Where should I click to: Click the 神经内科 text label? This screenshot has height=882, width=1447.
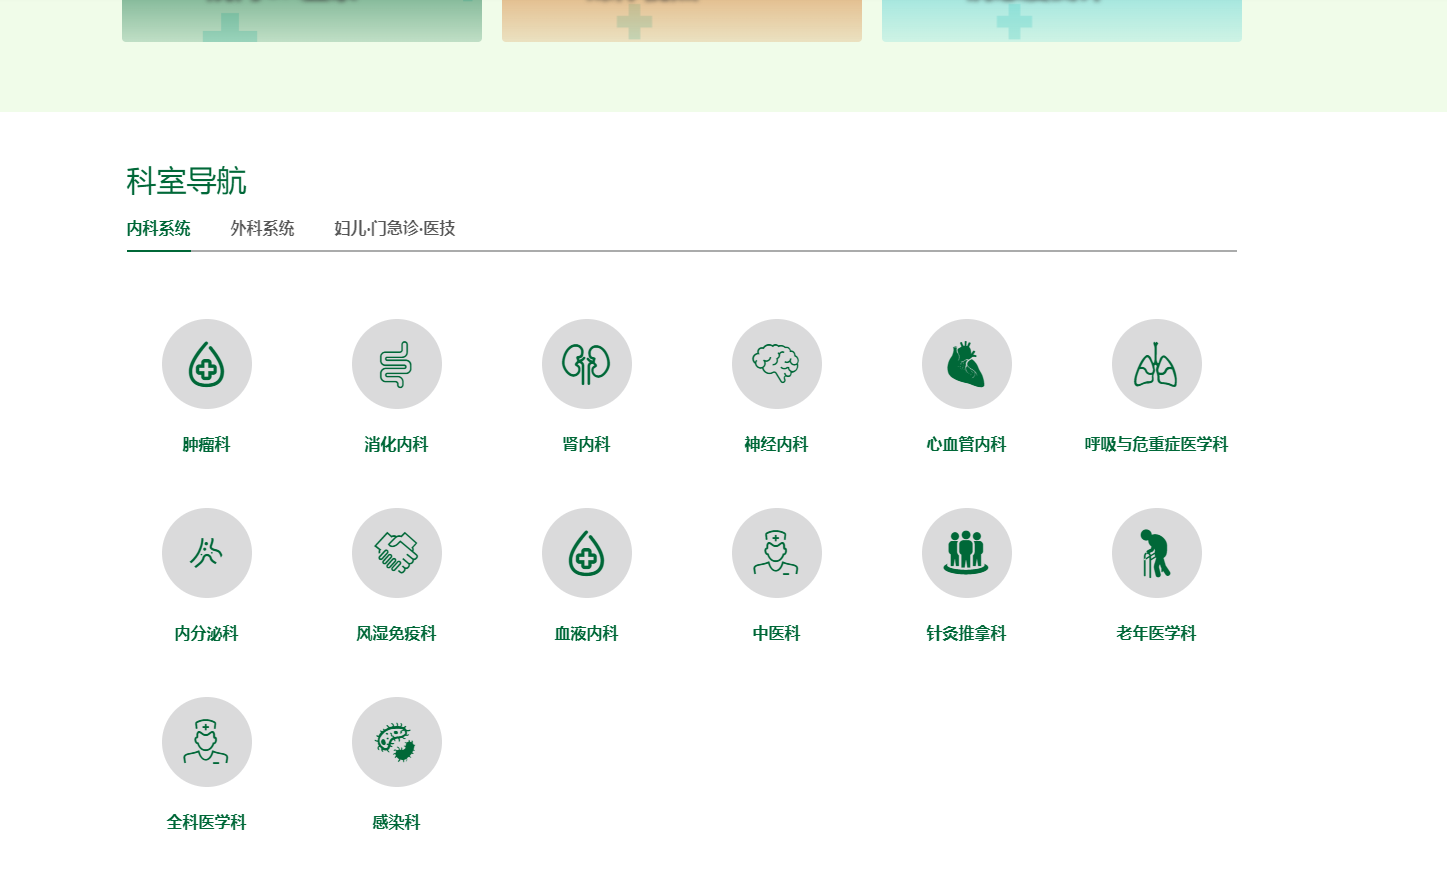[x=777, y=444]
